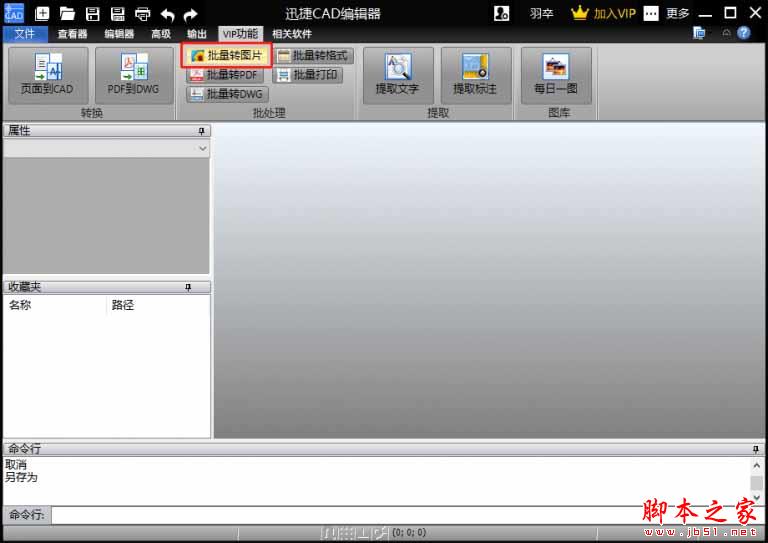Click the 更多 more text
The width and height of the screenshot is (768, 543).
[x=678, y=13]
